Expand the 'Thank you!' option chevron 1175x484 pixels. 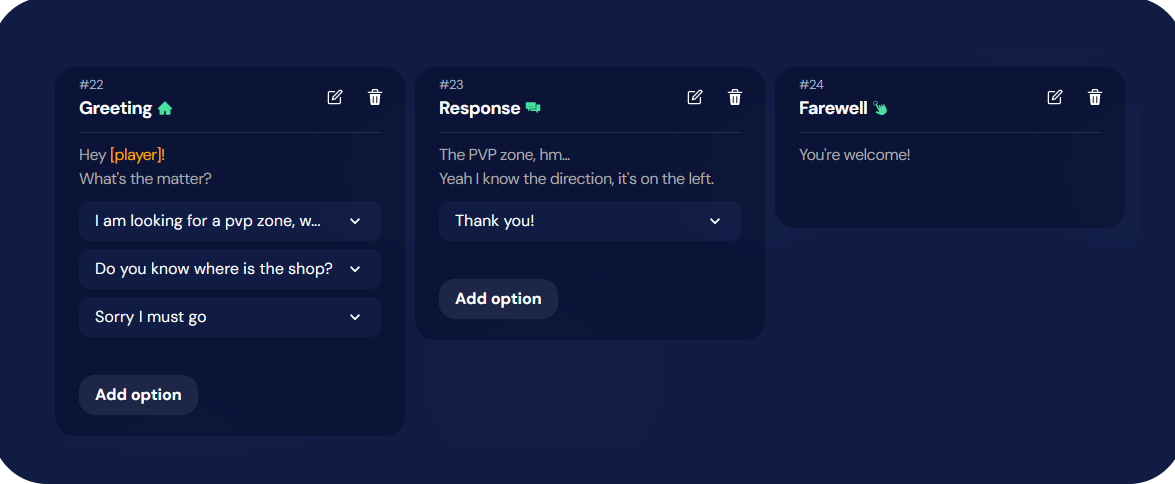coord(715,221)
